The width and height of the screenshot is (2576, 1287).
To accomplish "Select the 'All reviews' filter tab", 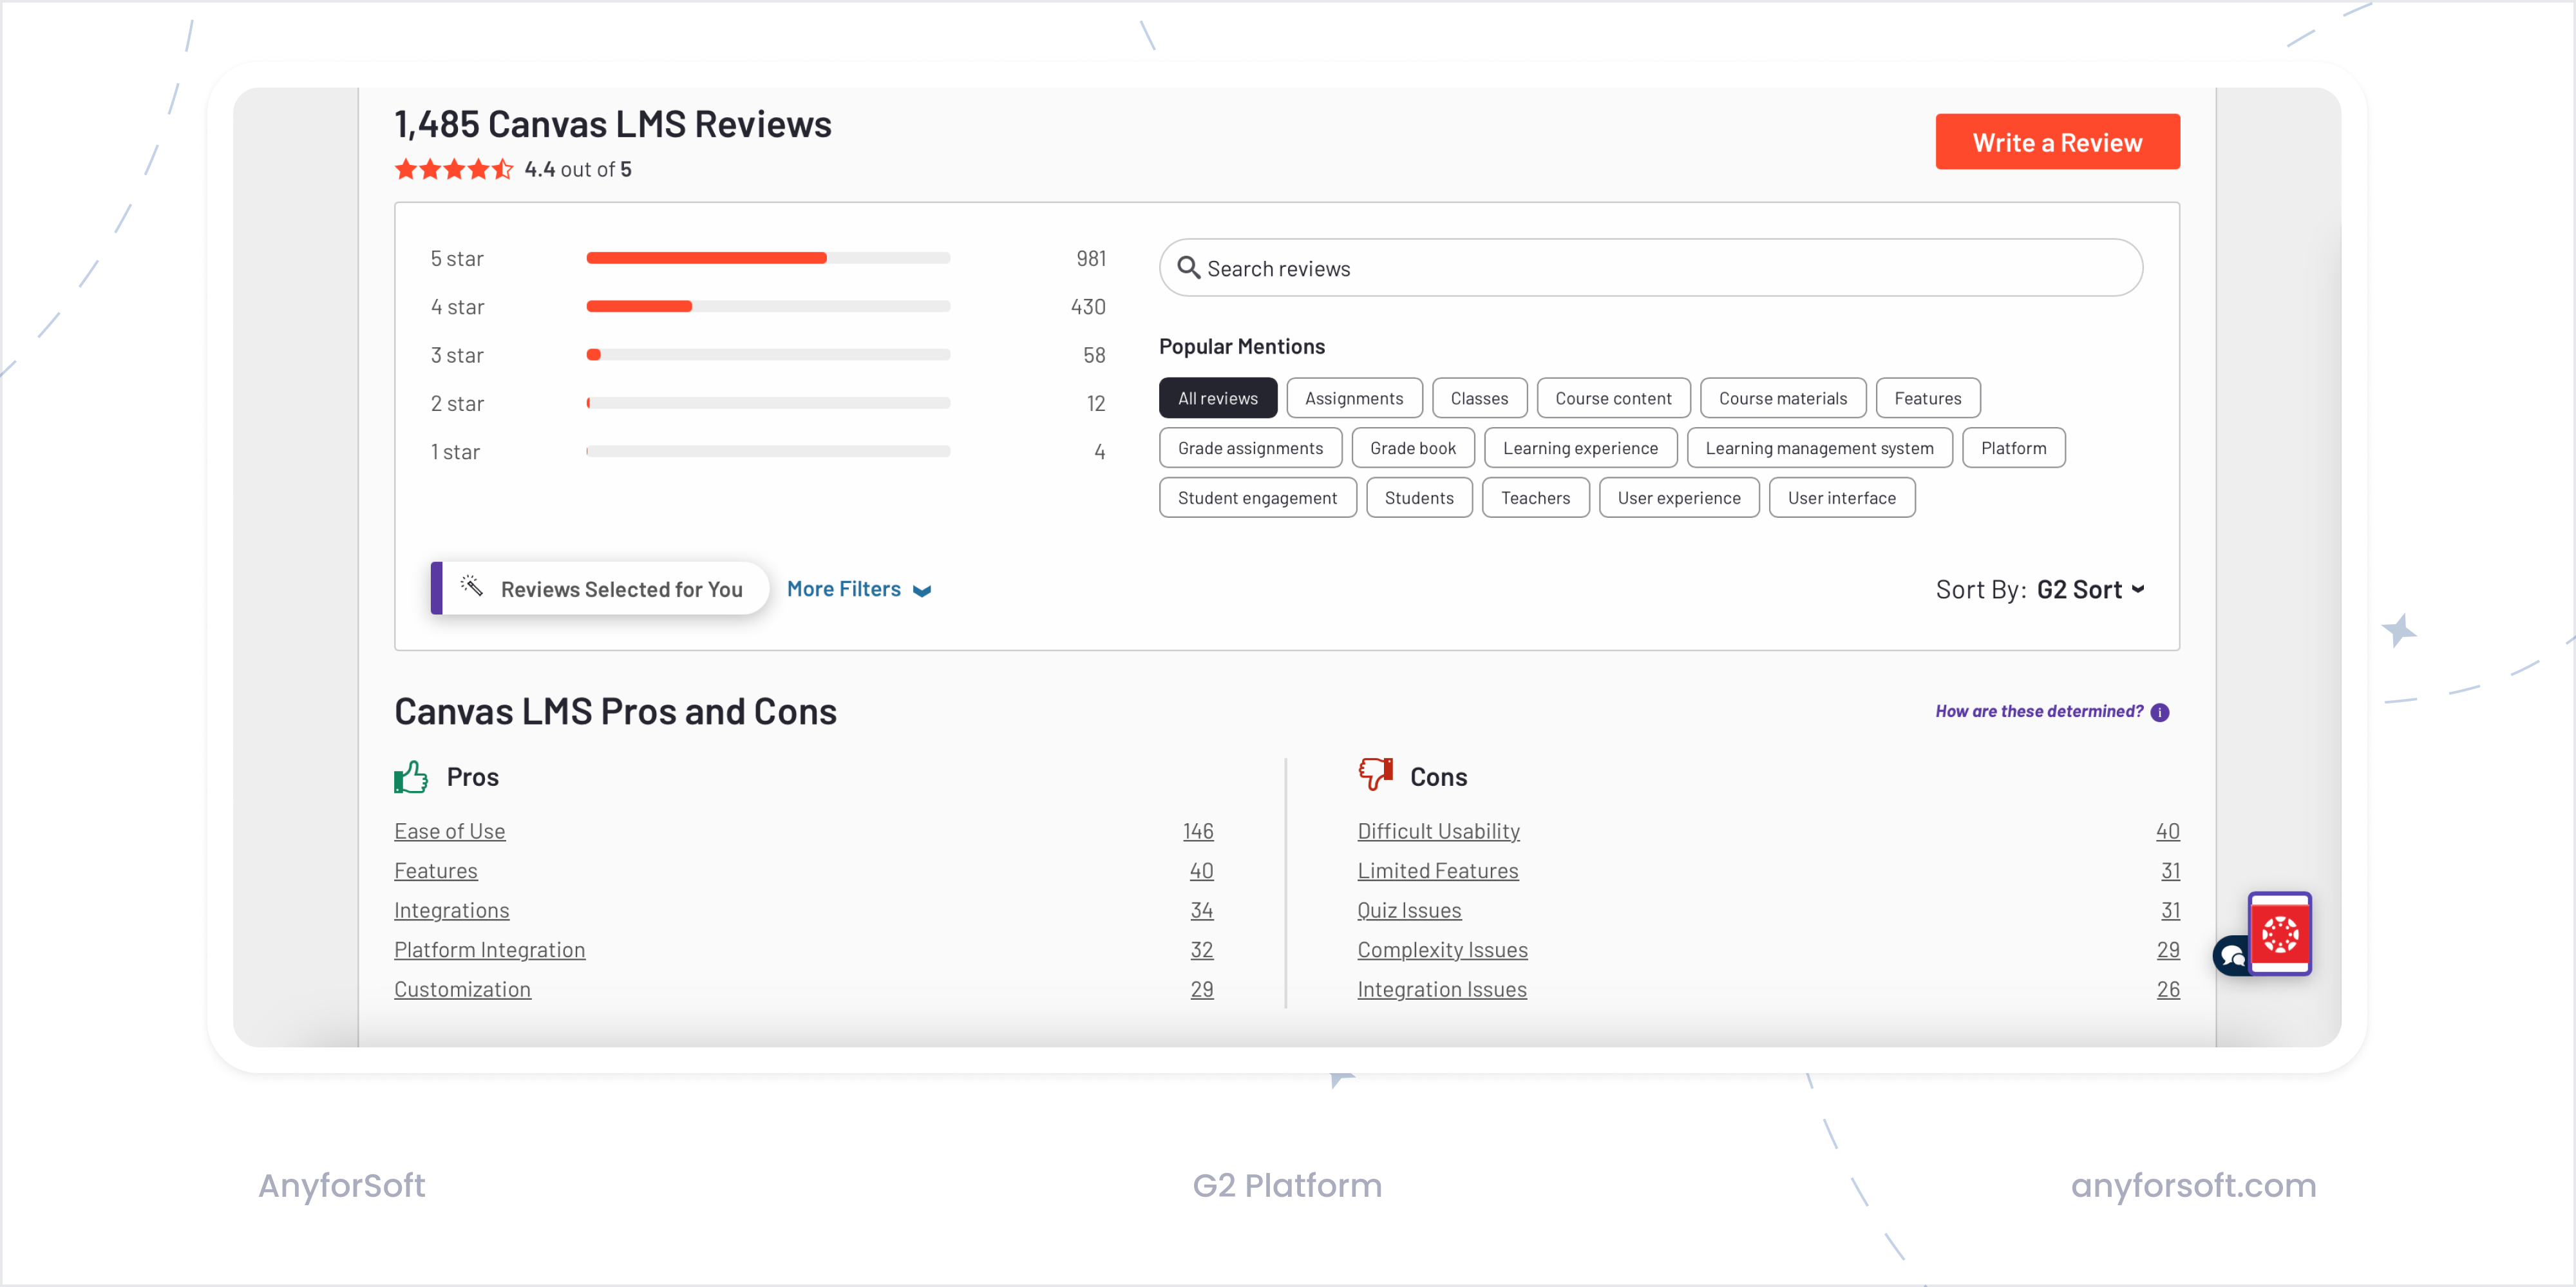I will point(1218,397).
